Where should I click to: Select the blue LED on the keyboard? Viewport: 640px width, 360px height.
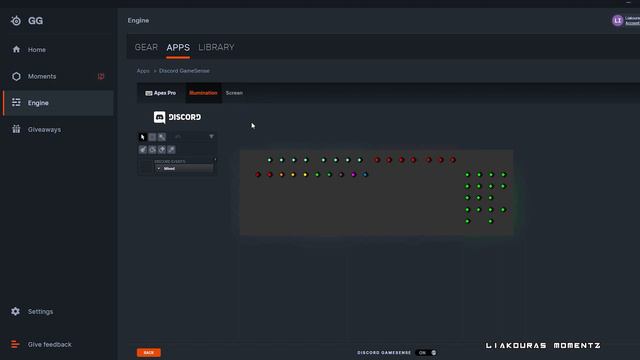[365, 175]
